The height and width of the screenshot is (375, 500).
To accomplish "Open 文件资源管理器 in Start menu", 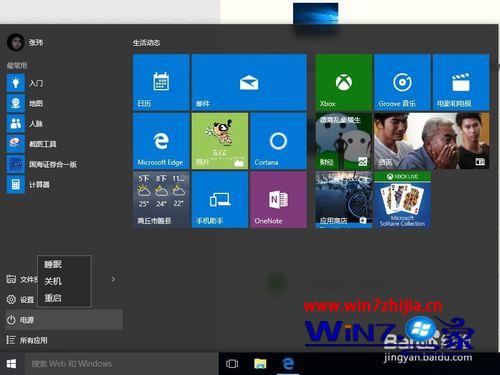I will [21, 279].
